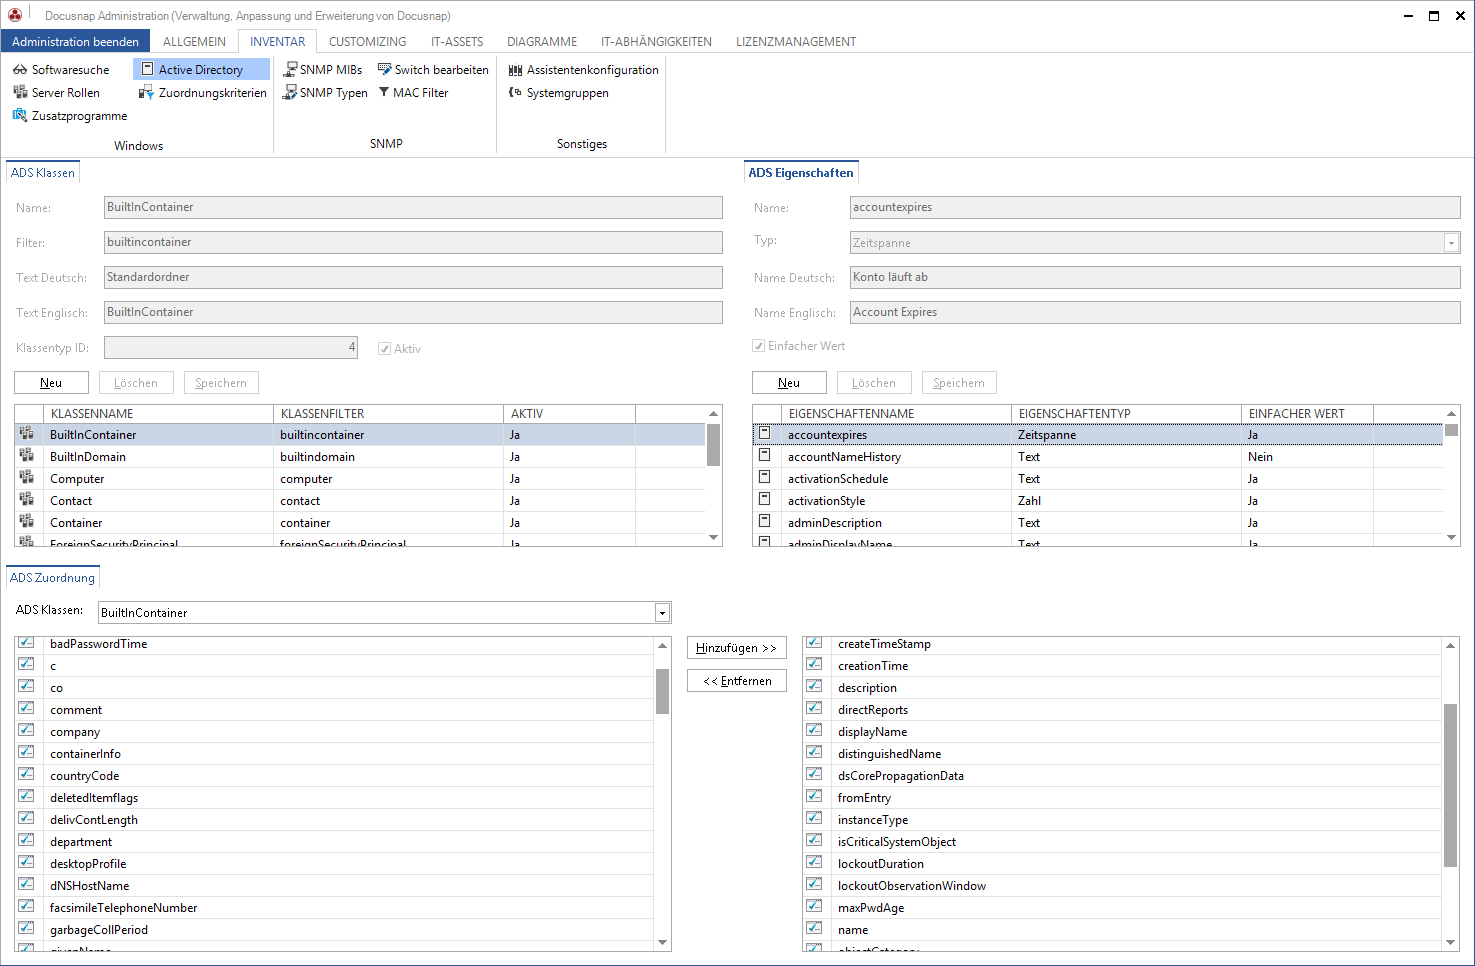Select the facsimileTelephoneNumber row
This screenshot has height=966, width=1475.
pyautogui.click(x=334, y=908)
